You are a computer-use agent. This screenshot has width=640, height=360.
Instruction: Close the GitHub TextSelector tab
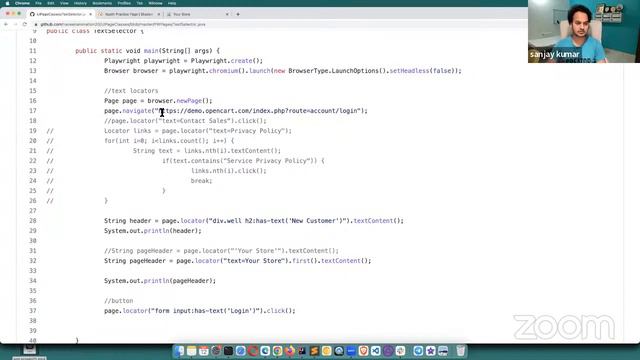coord(90,14)
